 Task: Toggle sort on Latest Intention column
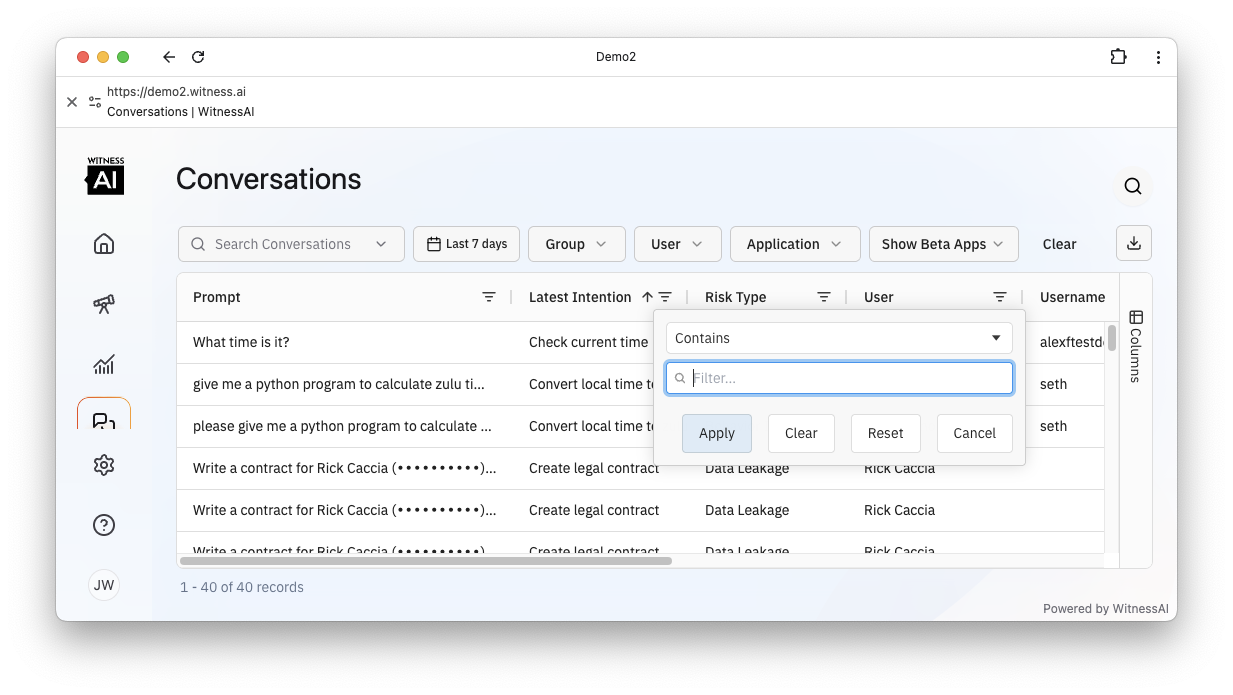[580, 297]
